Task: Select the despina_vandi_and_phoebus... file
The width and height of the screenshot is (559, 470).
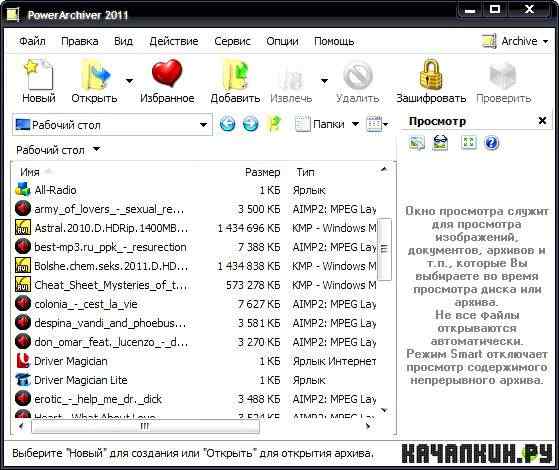Action: [x=110, y=323]
